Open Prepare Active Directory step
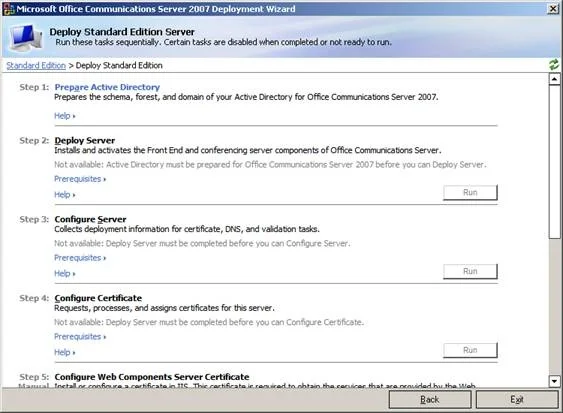 point(107,87)
